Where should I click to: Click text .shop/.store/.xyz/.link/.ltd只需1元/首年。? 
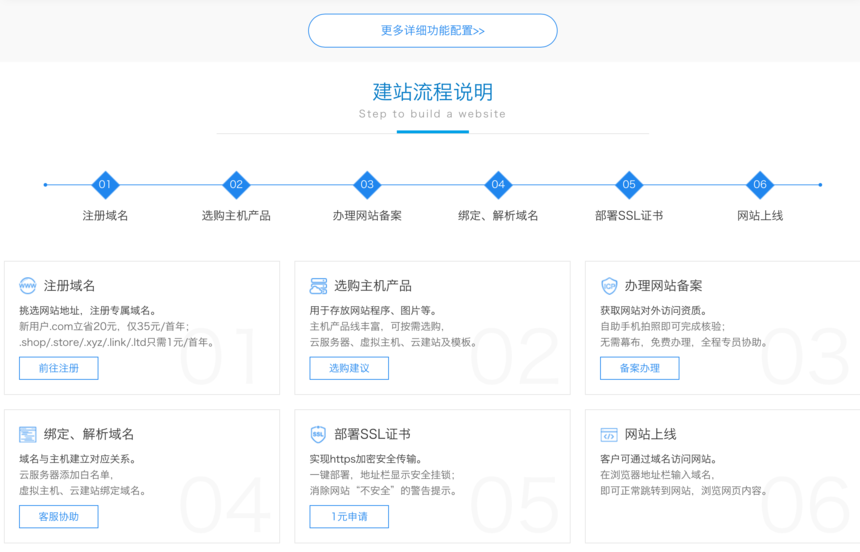click(117, 342)
